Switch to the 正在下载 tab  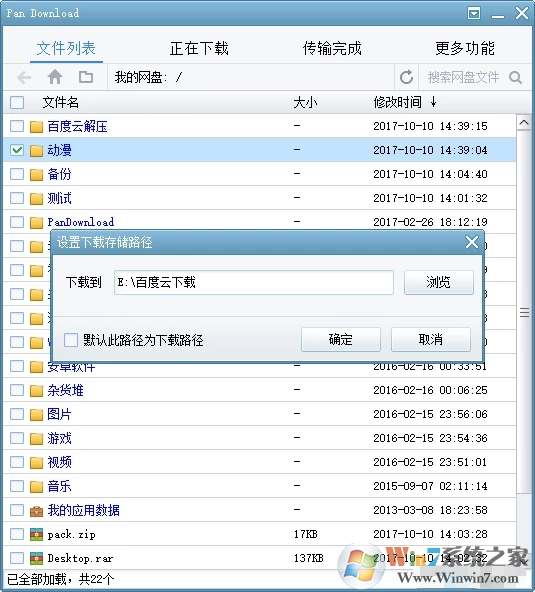point(199,48)
